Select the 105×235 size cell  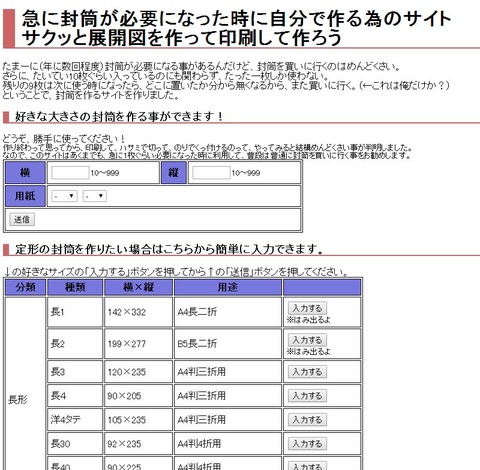click(138, 420)
